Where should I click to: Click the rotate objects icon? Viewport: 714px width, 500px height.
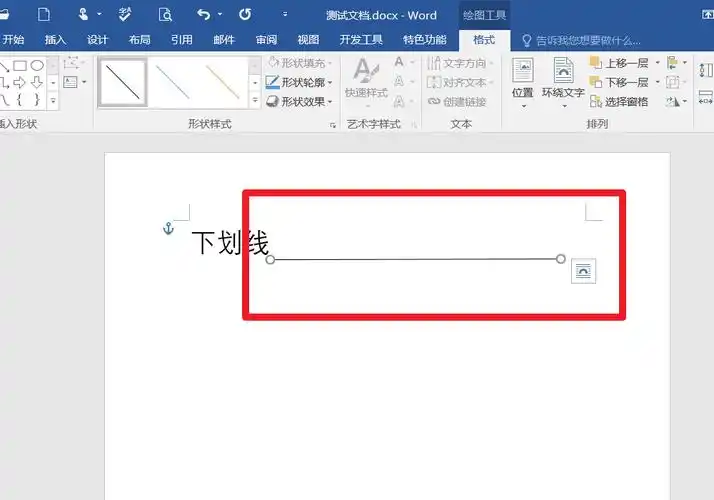pyautogui.click(x=676, y=102)
